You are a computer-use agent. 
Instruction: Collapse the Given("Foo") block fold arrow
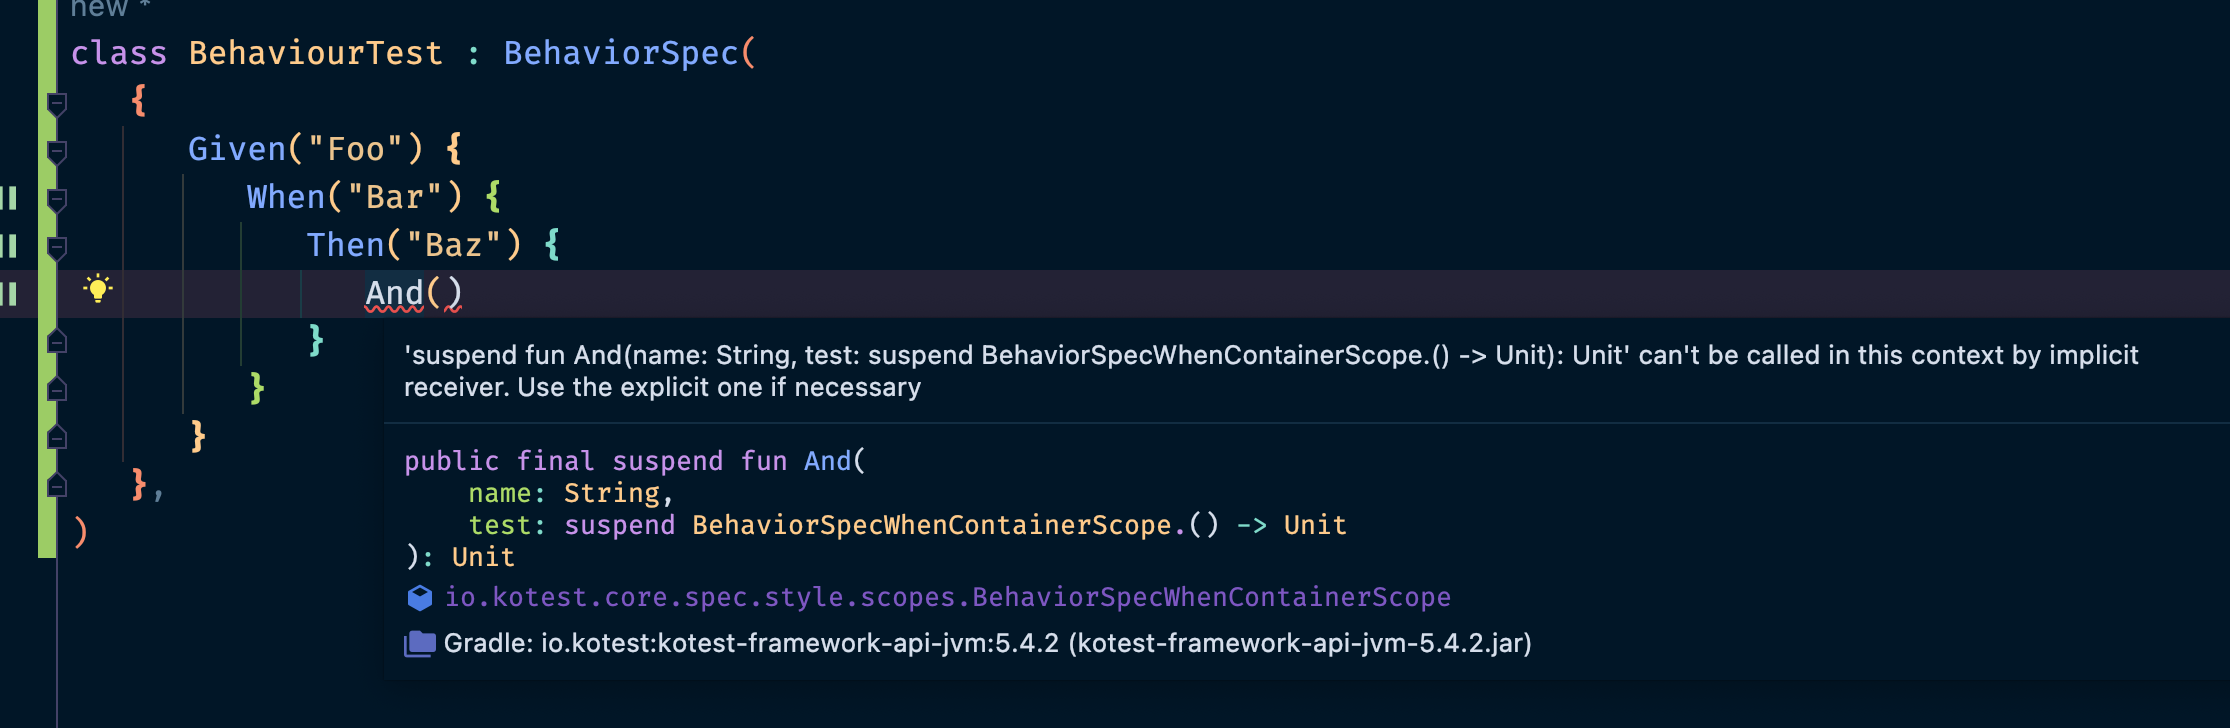[57, 151]
